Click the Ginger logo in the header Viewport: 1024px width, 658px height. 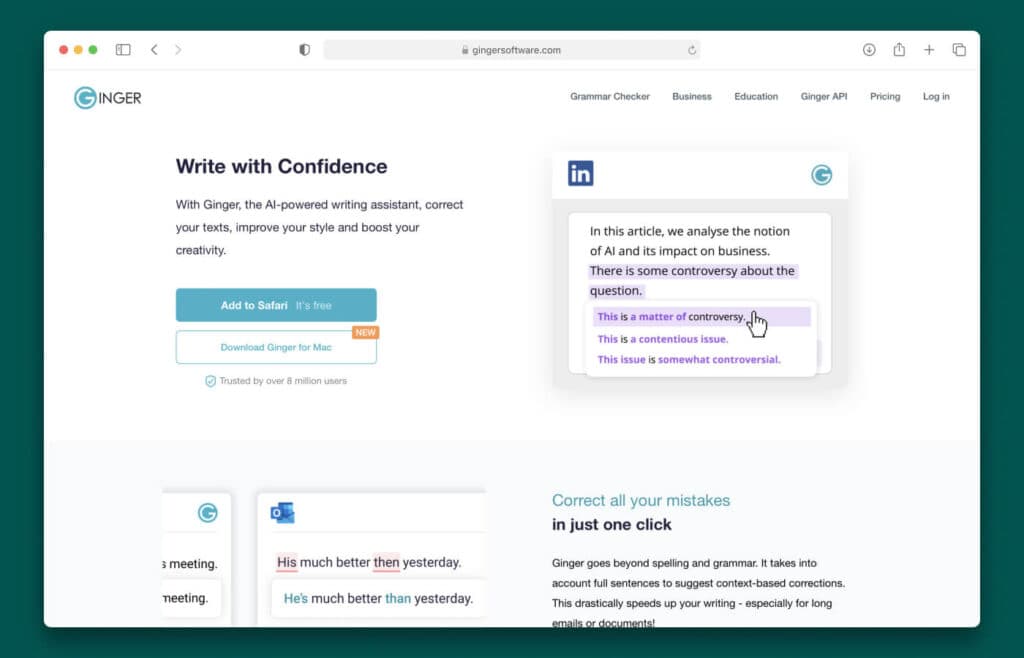pyautogui.click(x=108, y=97)
